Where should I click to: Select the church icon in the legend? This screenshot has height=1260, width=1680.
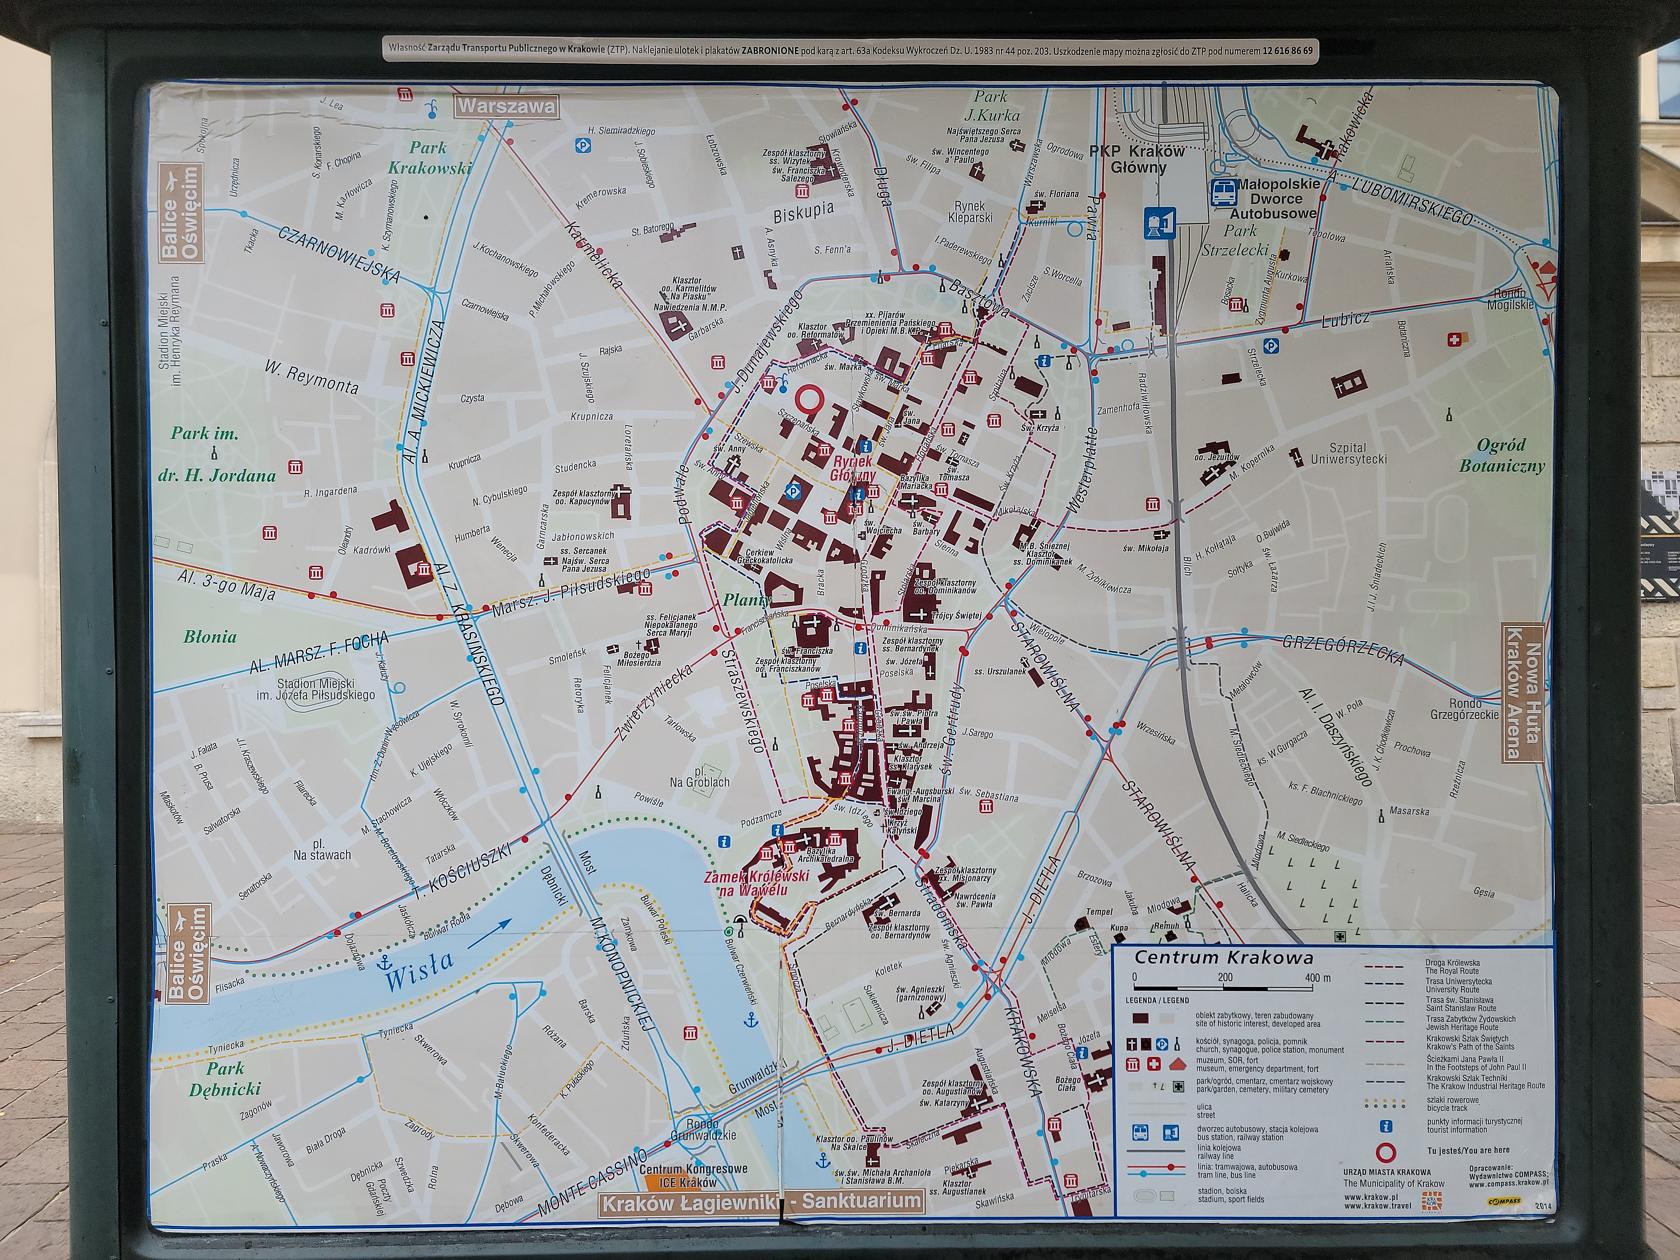click(x=1133, y=1042)
